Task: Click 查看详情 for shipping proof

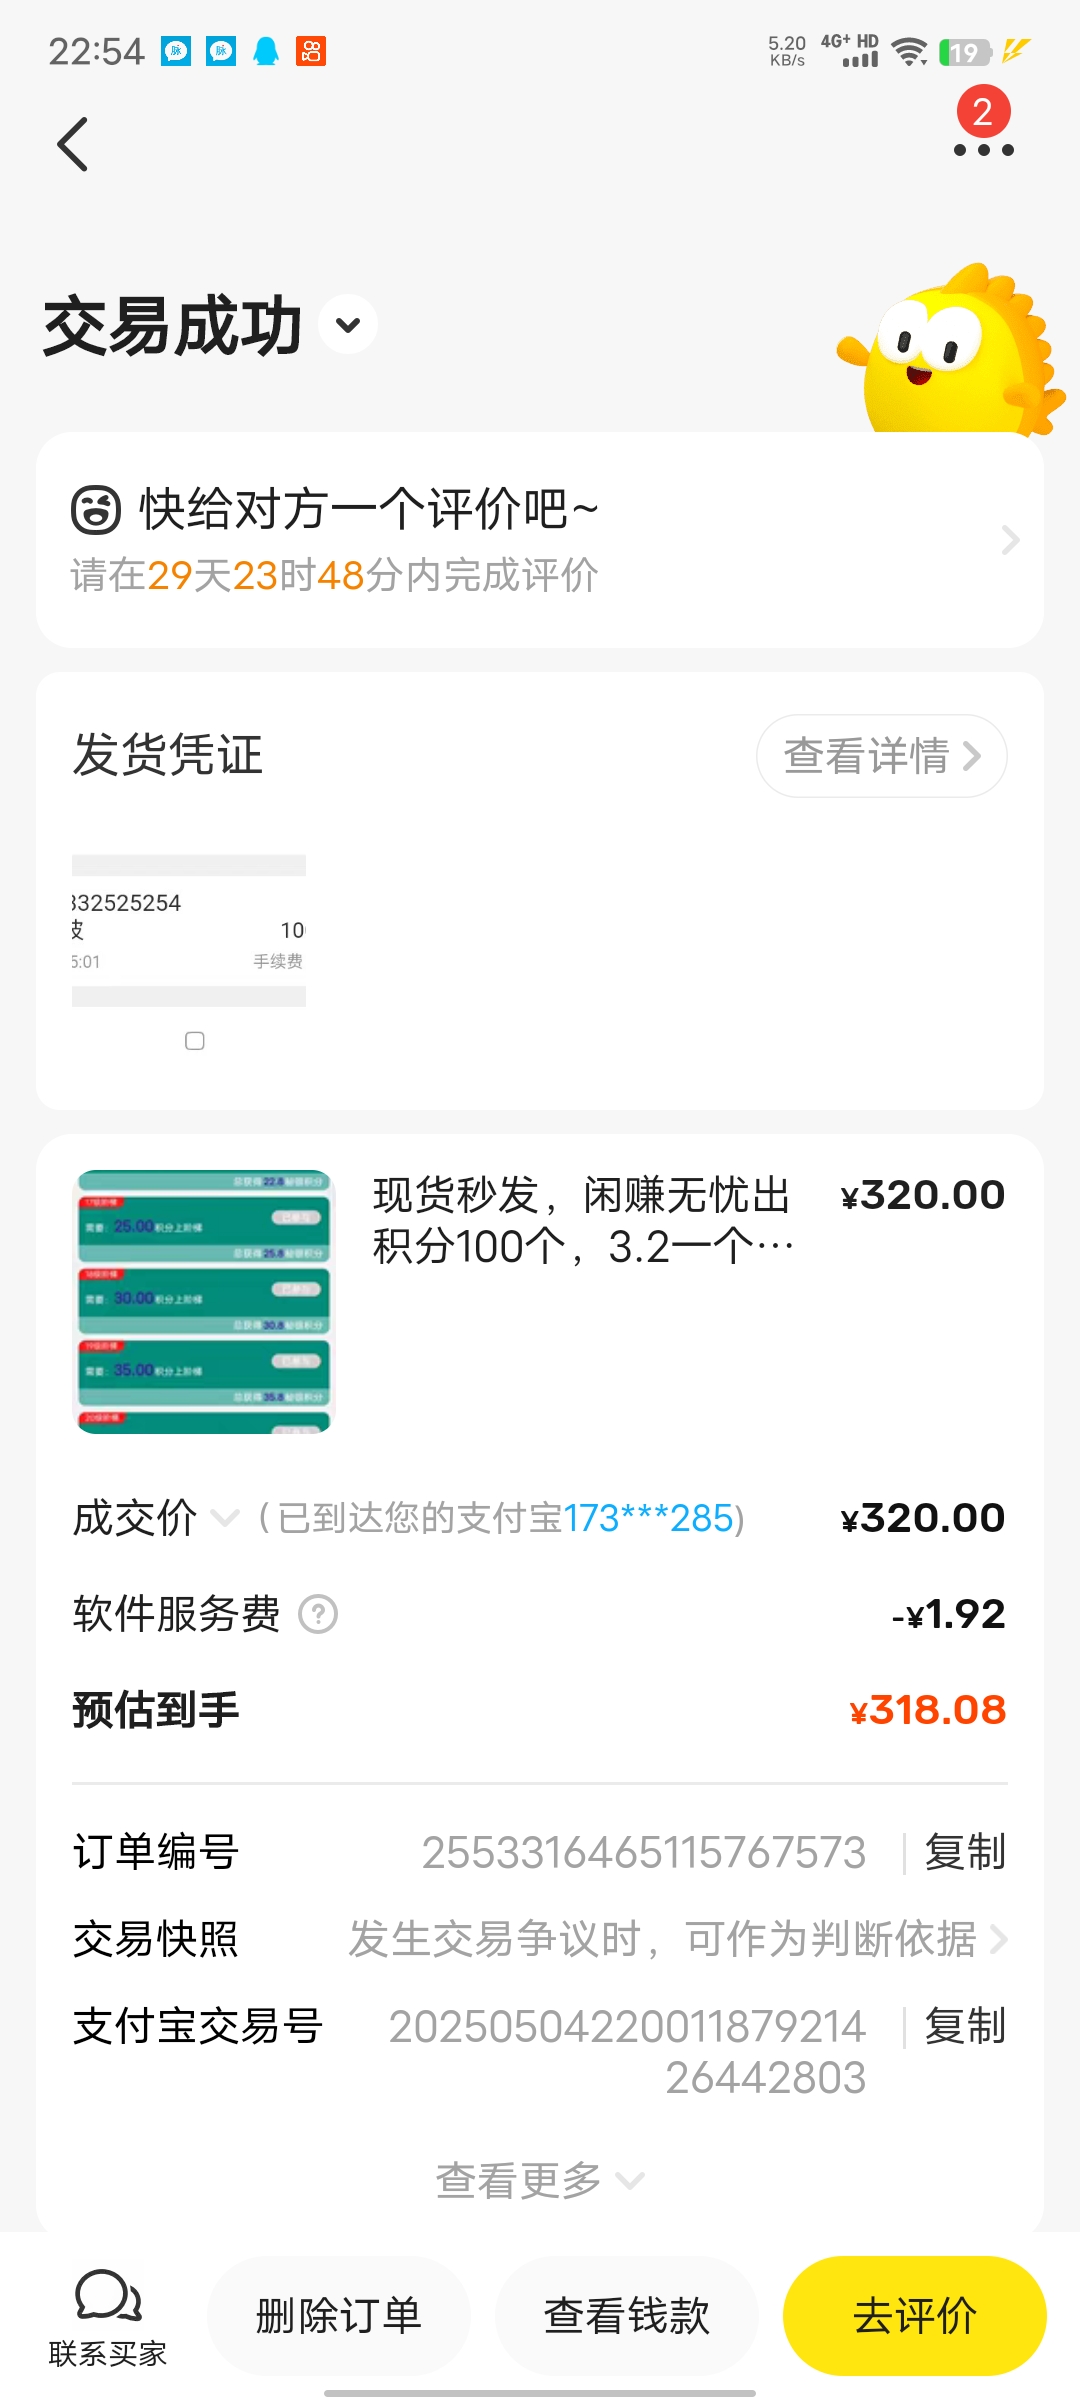Action: 881,756
